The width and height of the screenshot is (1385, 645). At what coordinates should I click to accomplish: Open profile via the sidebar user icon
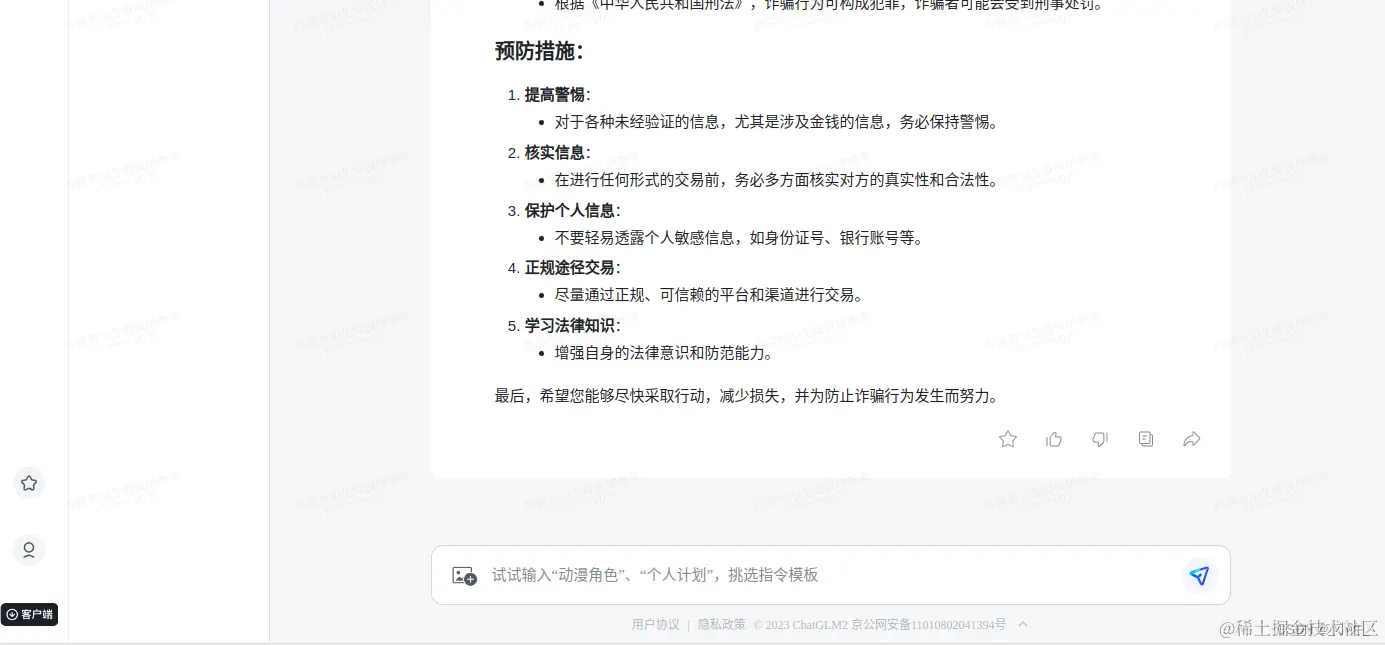(x=28, y=550)
